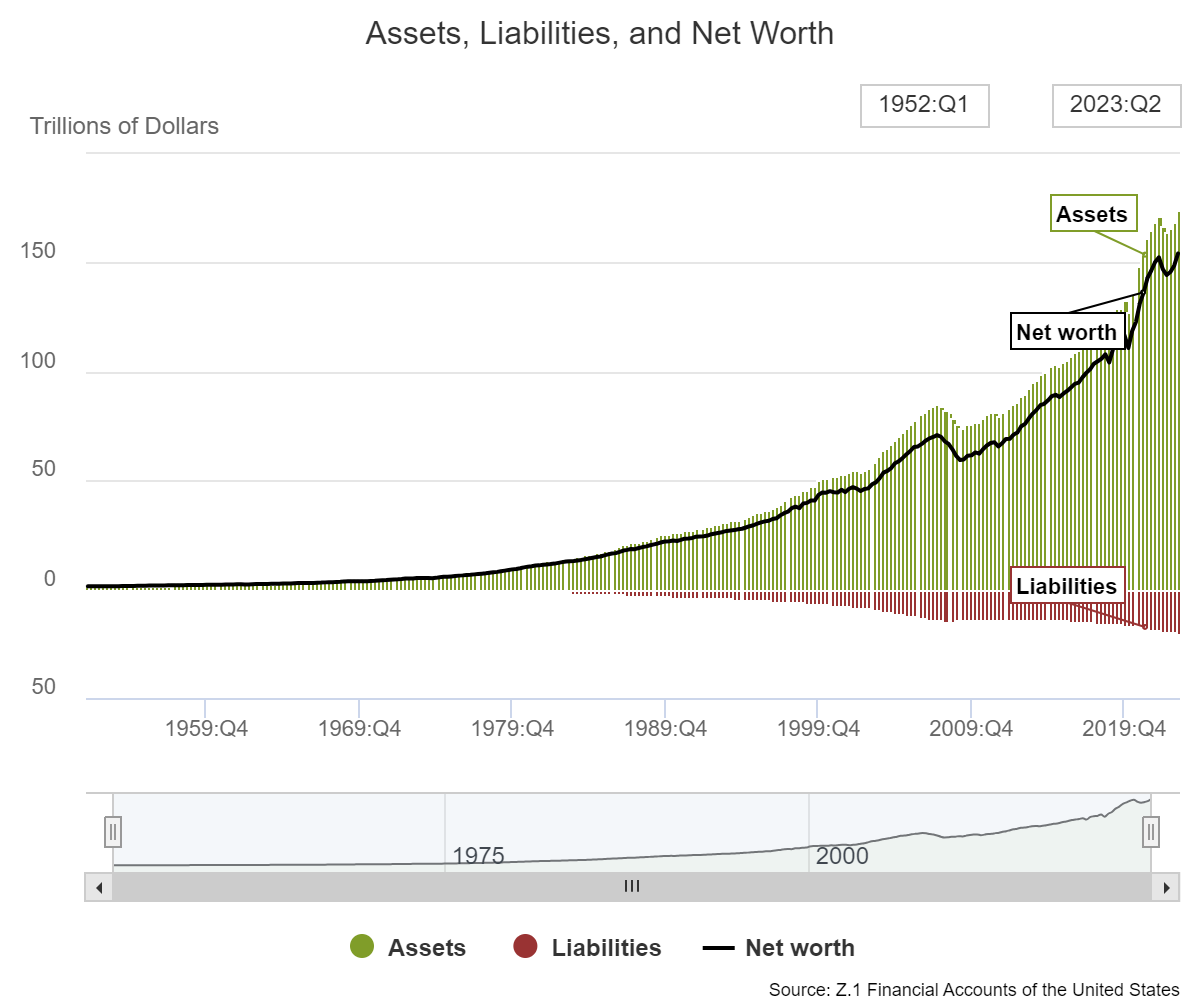Click the 1975 mark in navigator
The image size is (1200, 1000).
click(x=478, y=856)
